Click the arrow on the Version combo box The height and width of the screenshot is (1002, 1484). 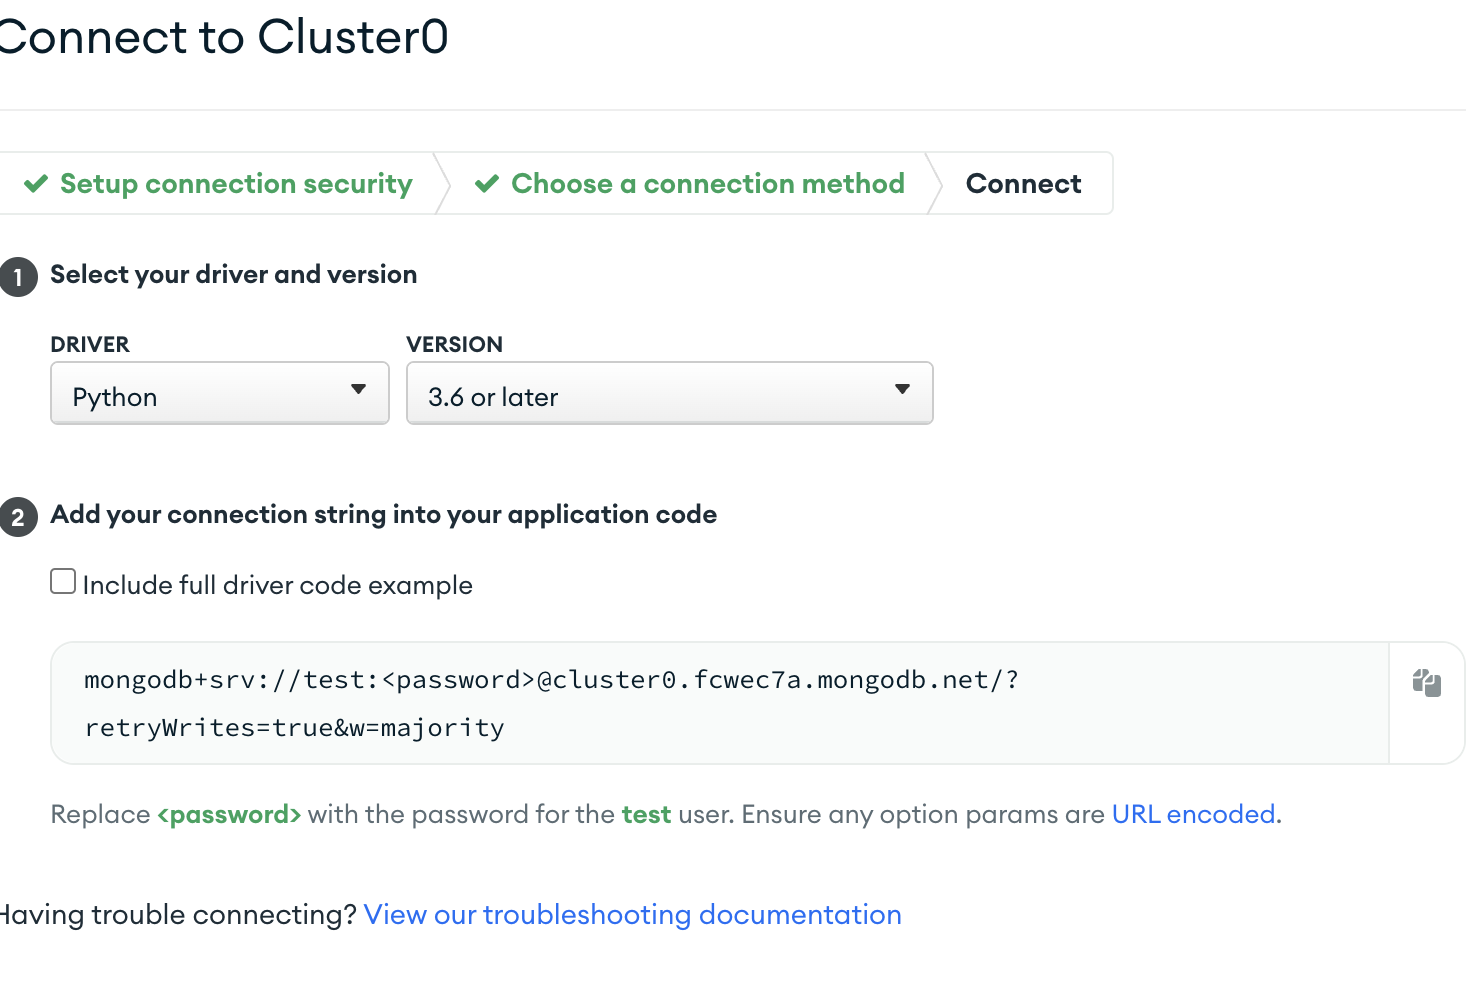click(902, 389)
